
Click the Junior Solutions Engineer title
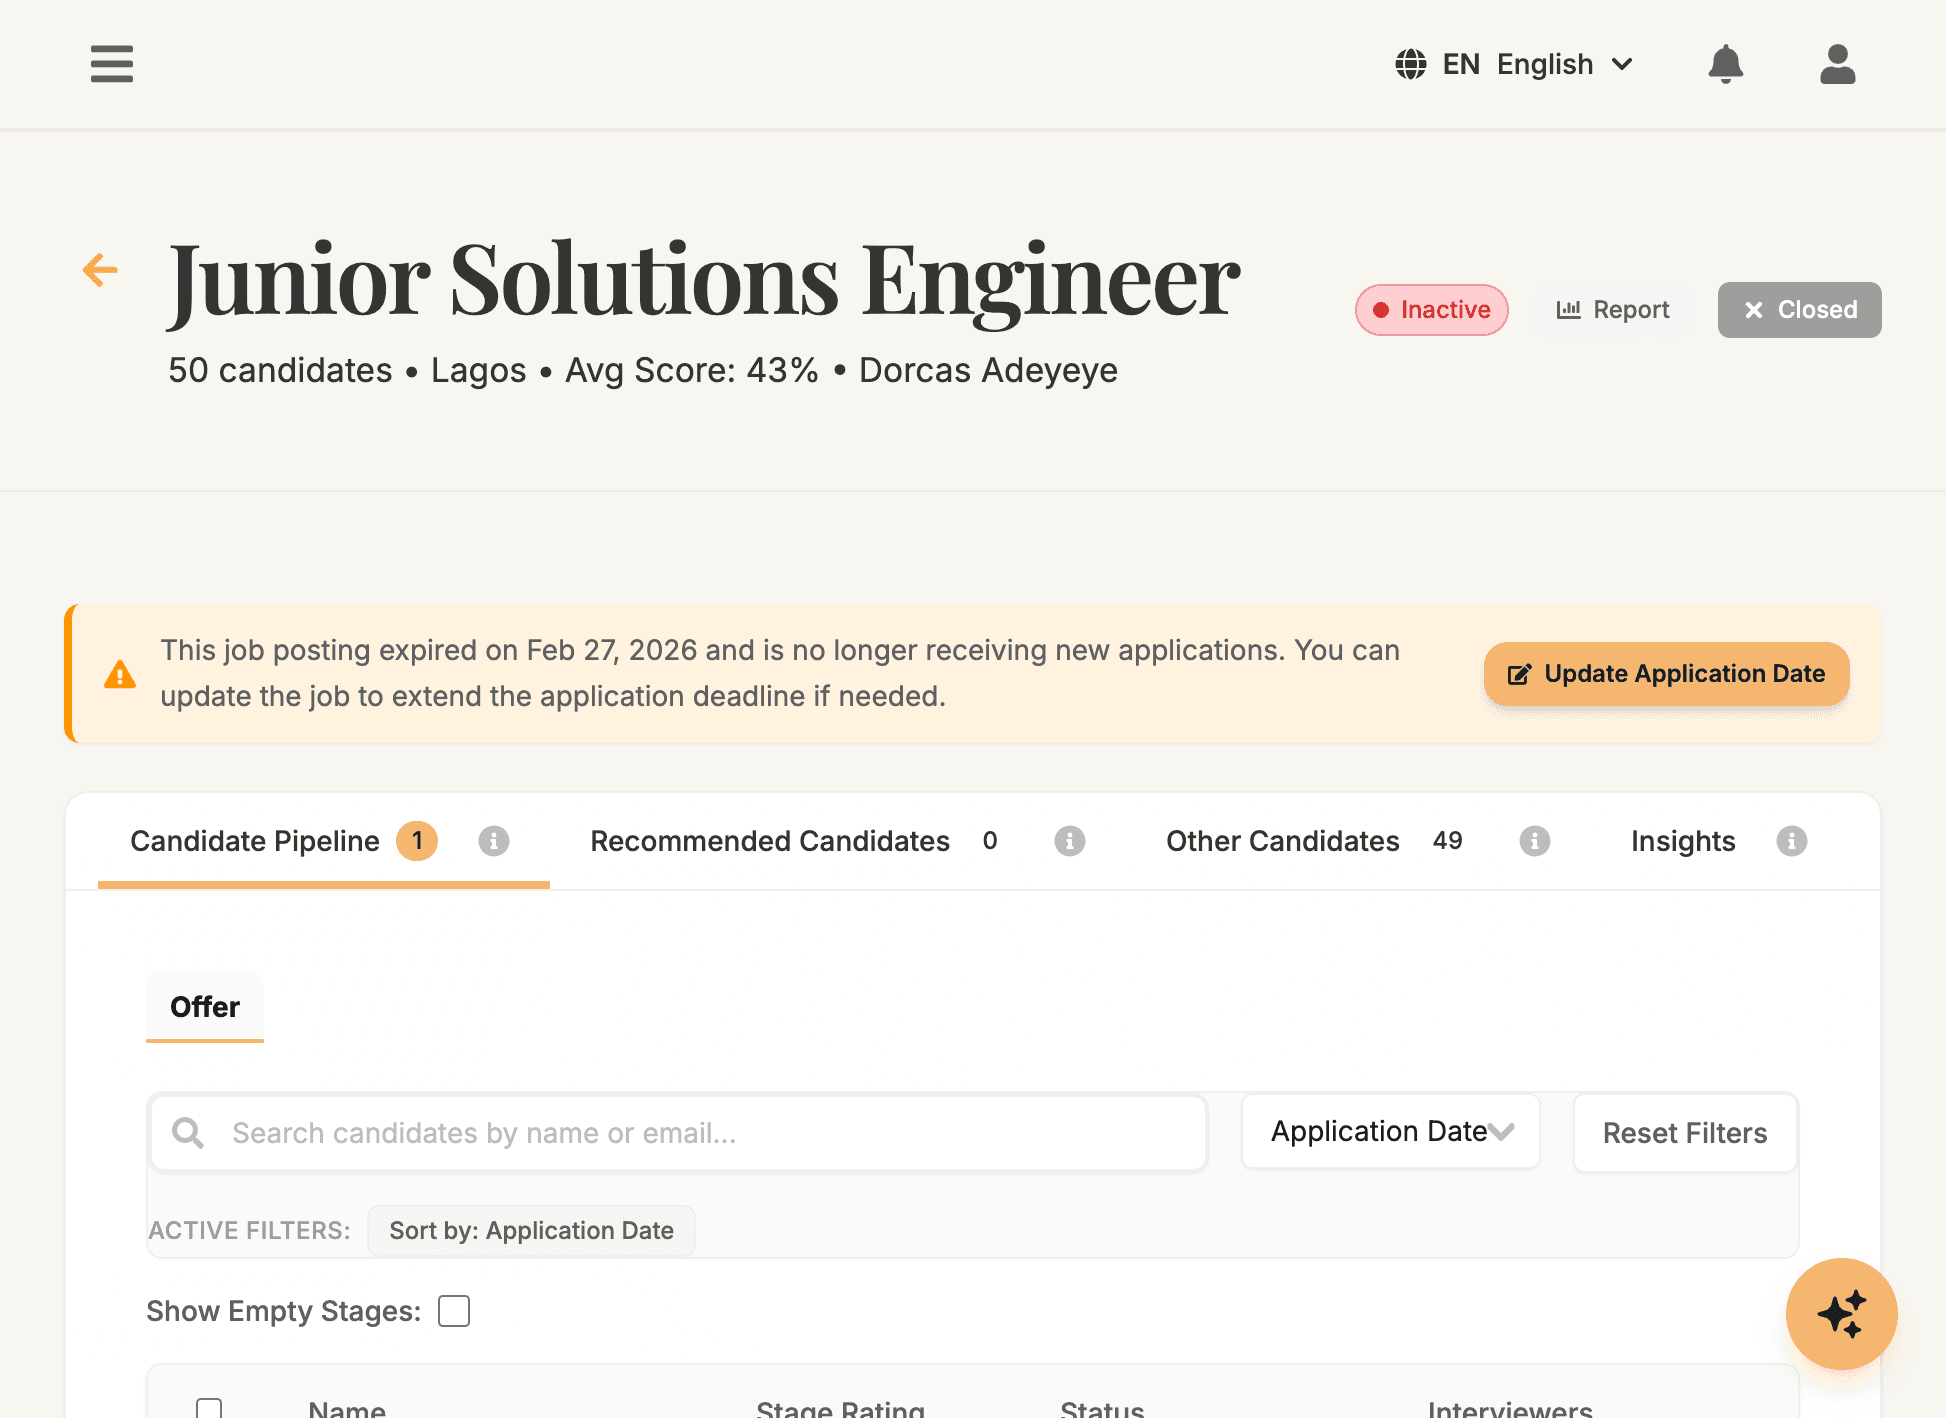(704, 281)
